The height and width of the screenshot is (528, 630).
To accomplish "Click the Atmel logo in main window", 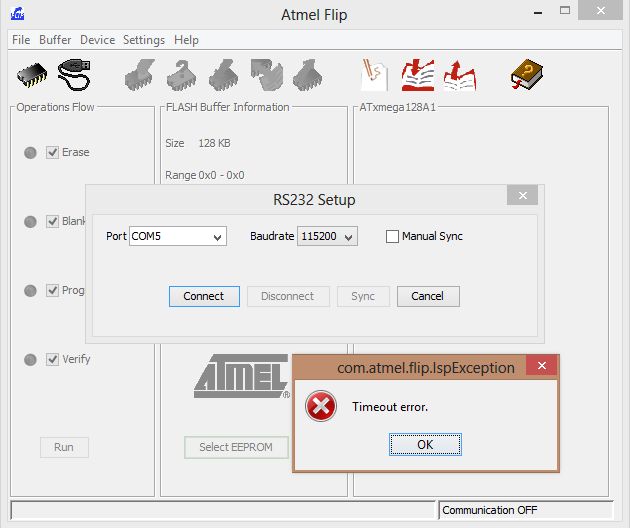I will click(242, 376).
